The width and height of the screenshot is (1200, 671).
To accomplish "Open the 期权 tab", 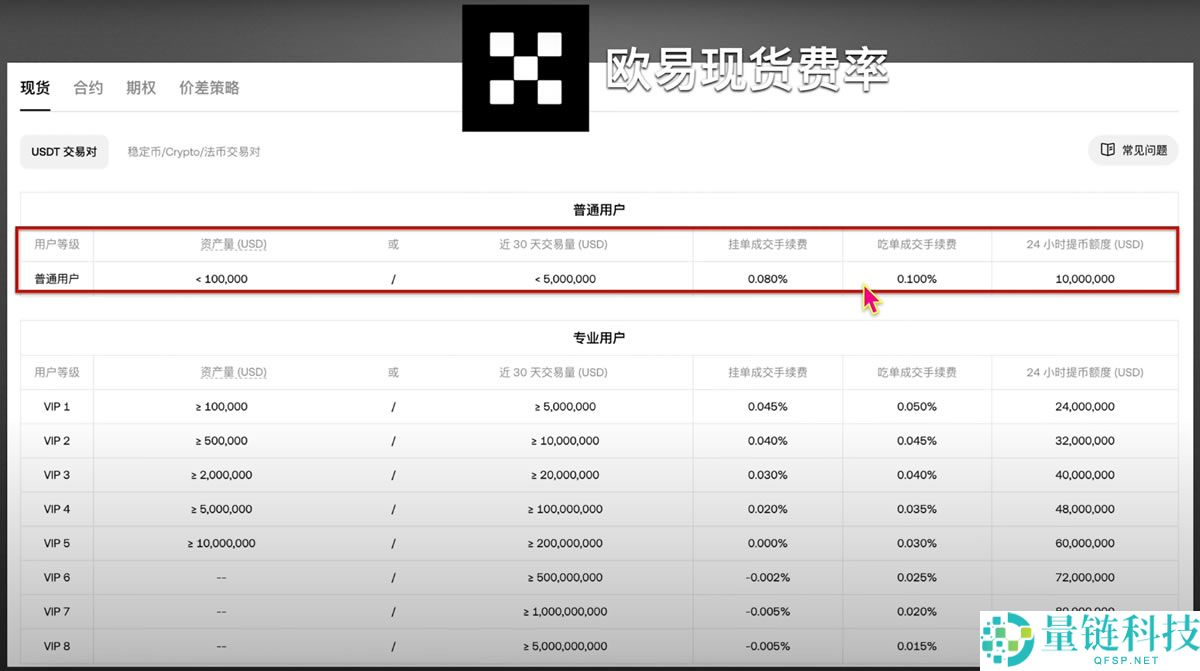I will [140, 88].
